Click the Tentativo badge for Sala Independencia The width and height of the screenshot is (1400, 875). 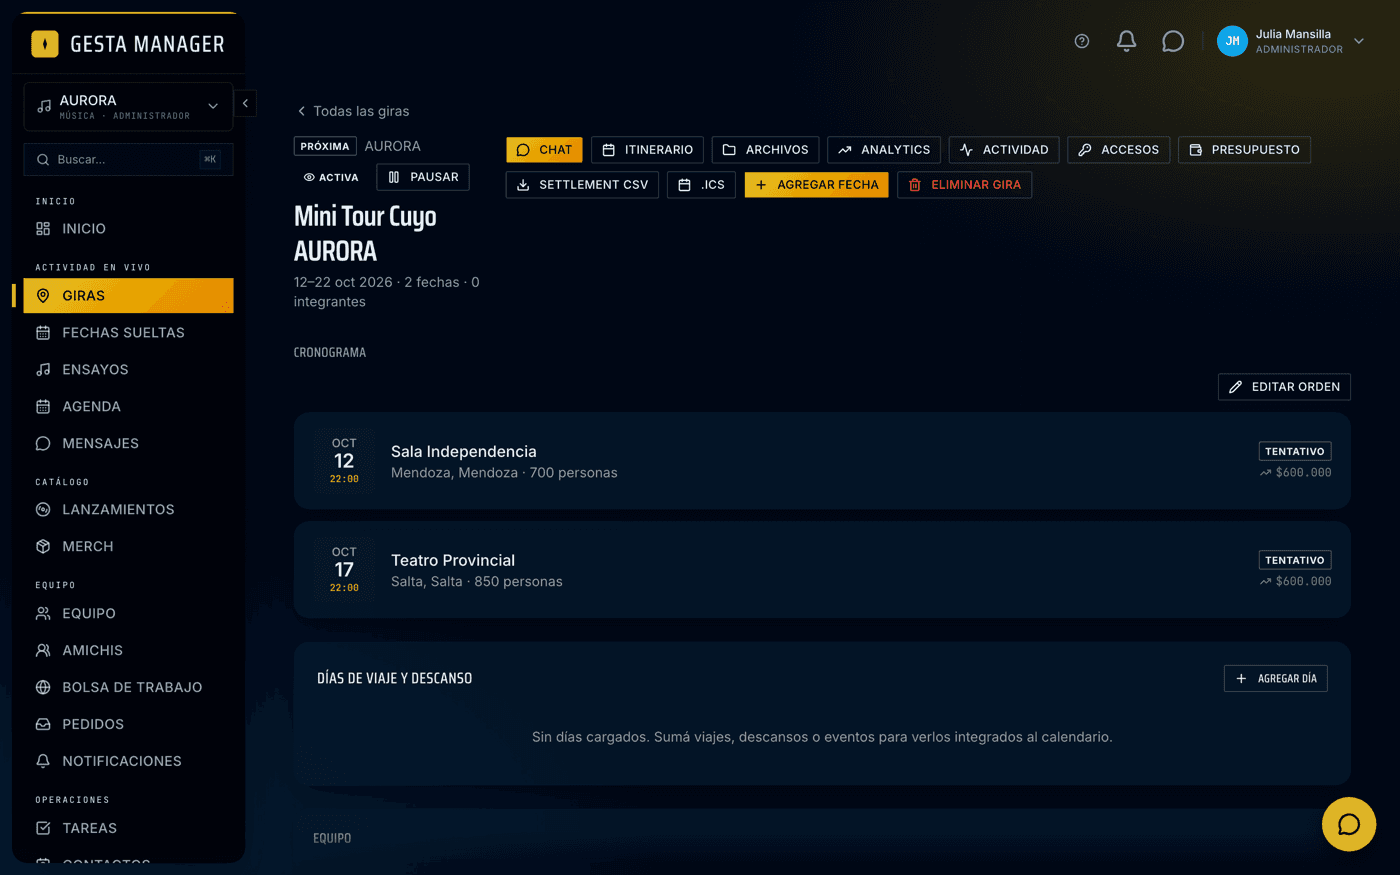(x=1295, y=452)
